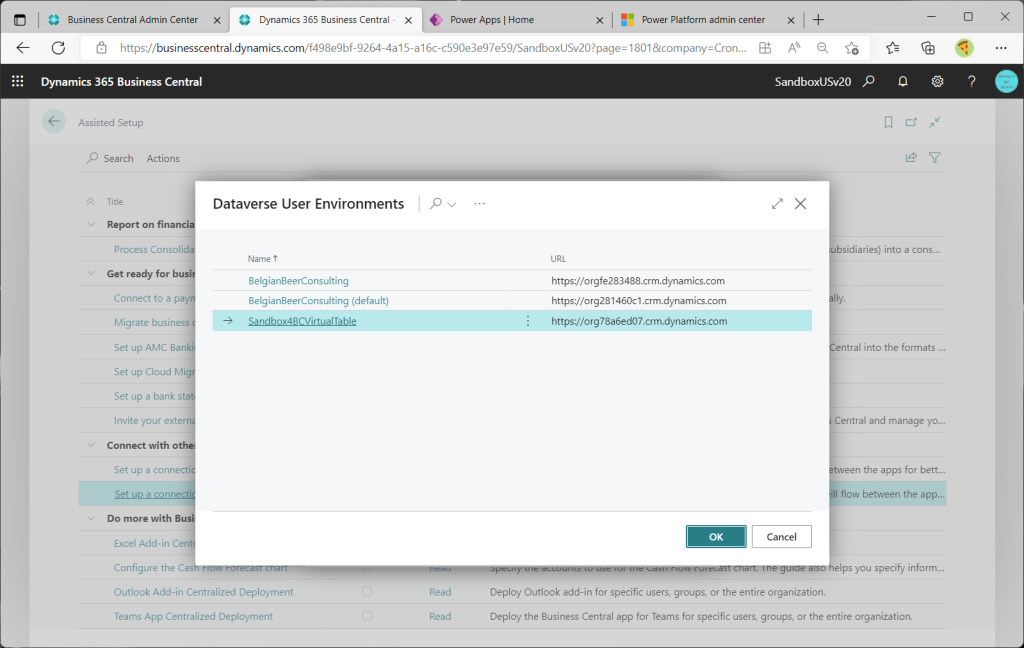1024x648 pixels.
Task: Click the org78a6ed07 URL cell
Action: [639, 321]
